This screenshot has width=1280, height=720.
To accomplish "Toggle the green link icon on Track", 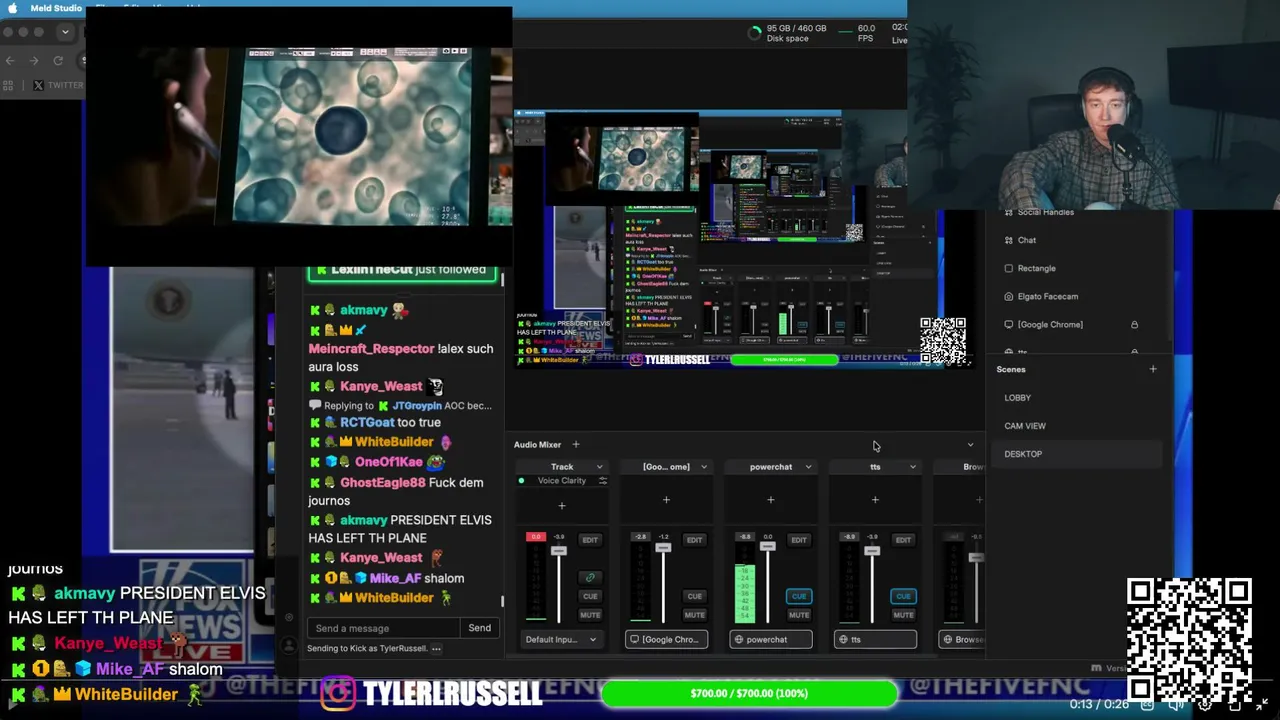I will (590, 577).
